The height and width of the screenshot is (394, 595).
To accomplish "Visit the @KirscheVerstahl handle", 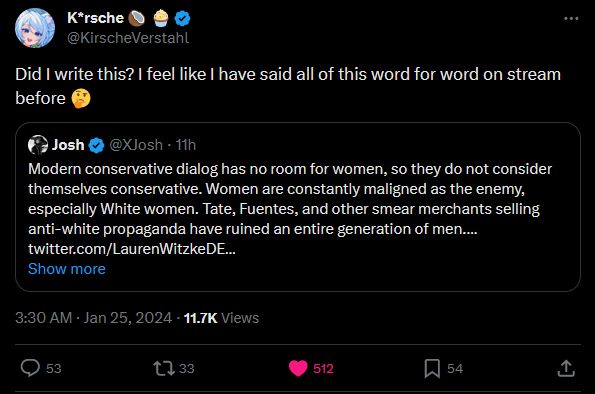I will (128, 38).
